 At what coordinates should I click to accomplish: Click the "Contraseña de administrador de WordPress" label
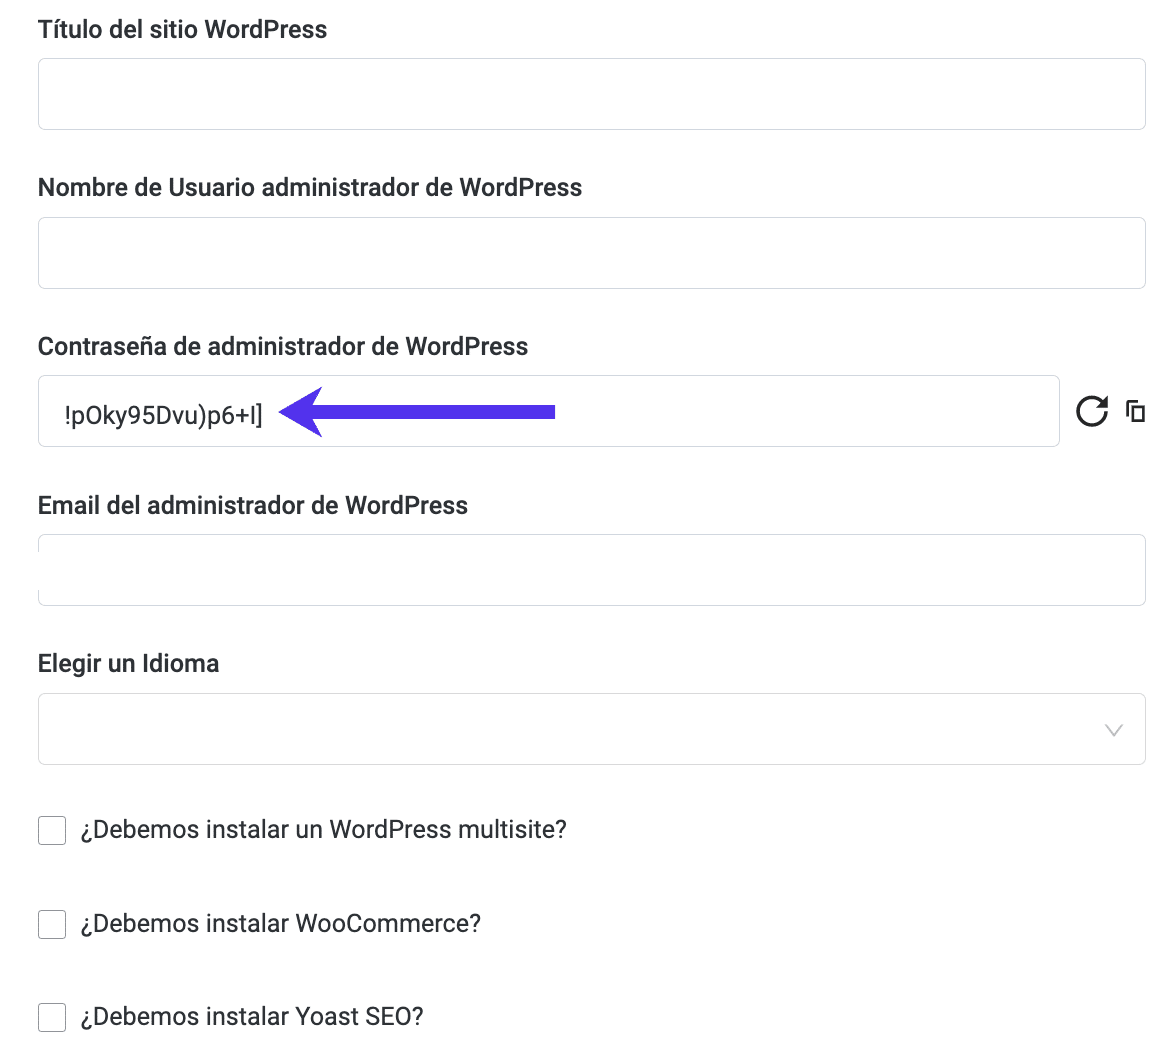282,346
